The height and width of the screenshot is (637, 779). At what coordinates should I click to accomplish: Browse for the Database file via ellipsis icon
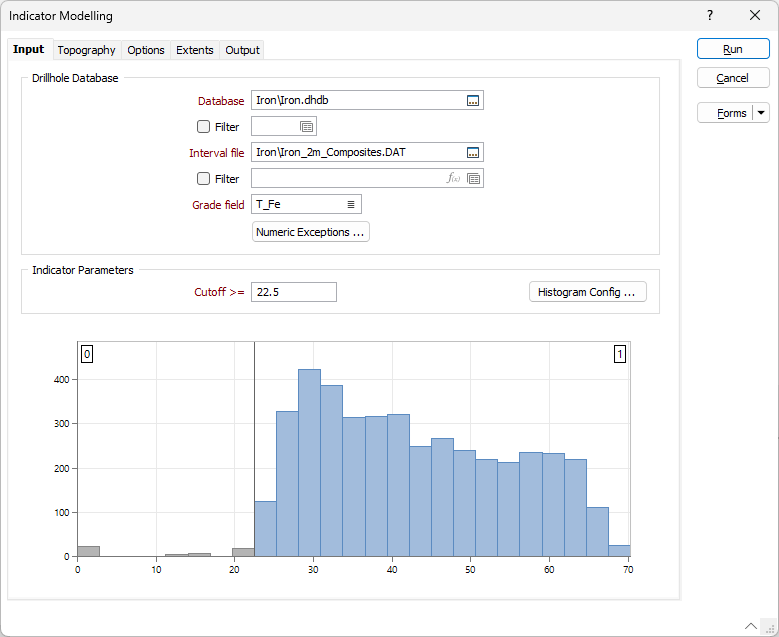click(x=472, y=100)
